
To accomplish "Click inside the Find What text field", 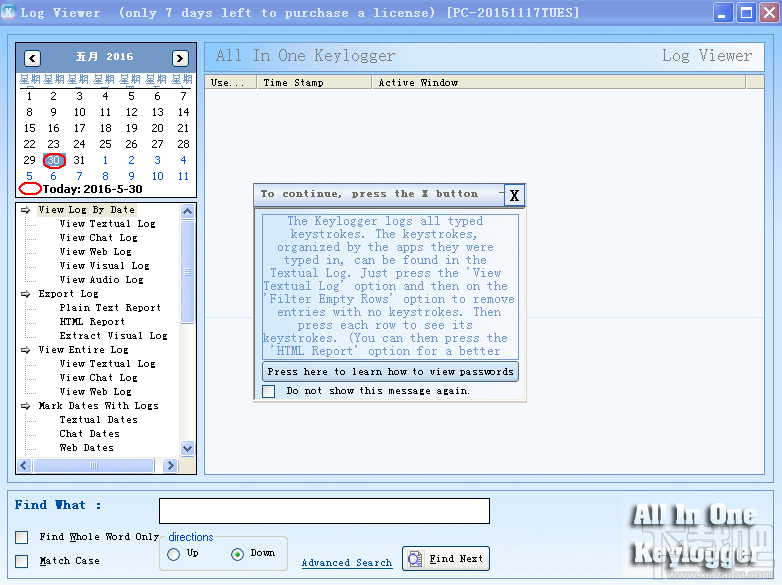I will 324,511.
